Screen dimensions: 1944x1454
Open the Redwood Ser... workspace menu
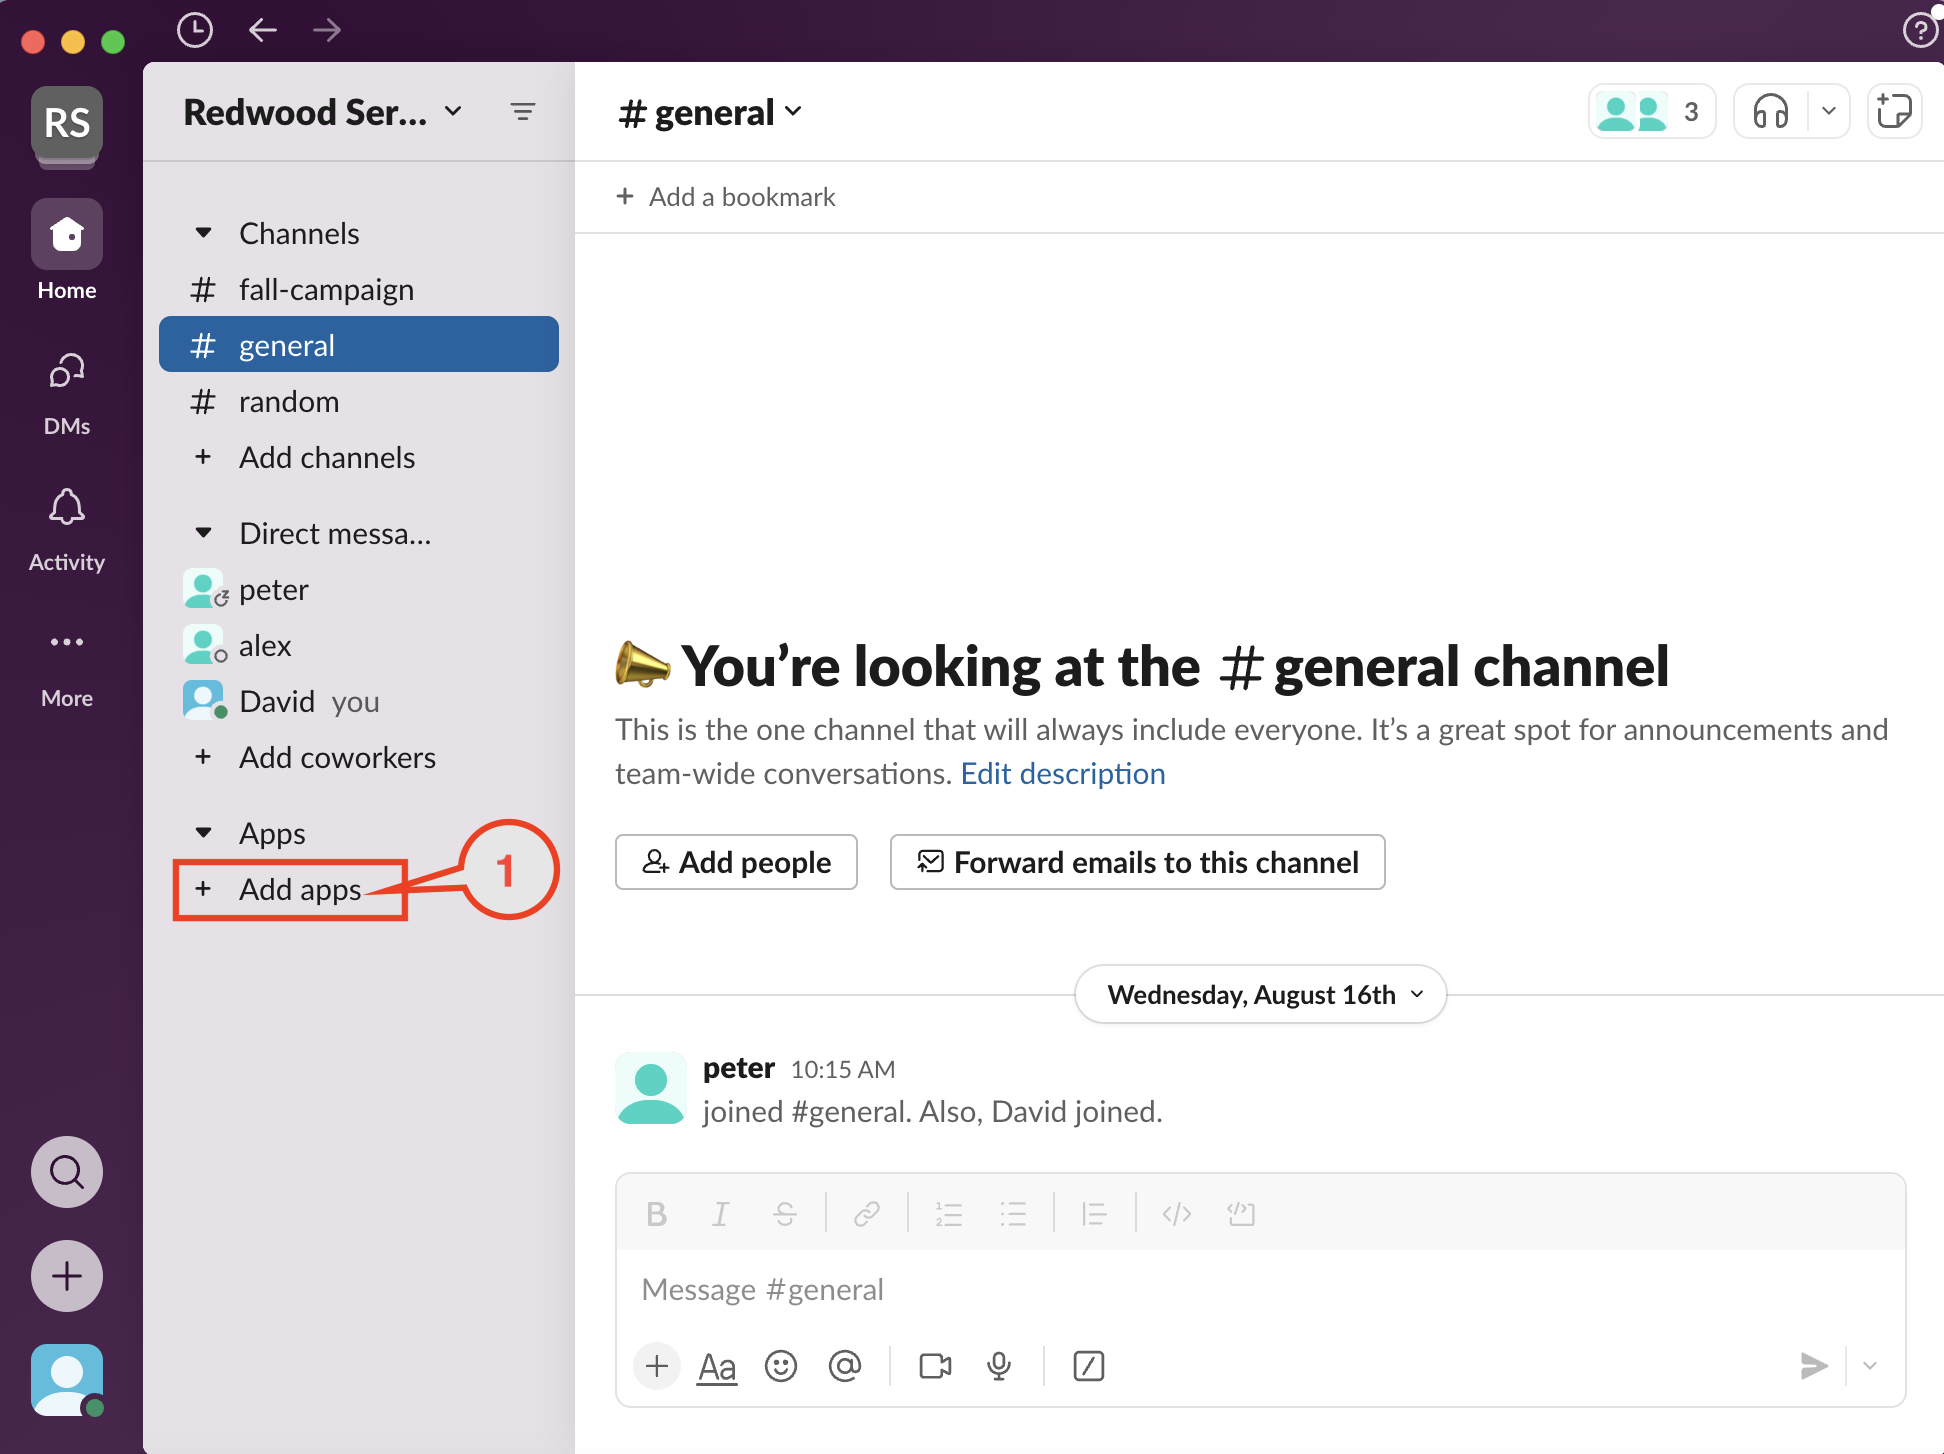point(324,112)
